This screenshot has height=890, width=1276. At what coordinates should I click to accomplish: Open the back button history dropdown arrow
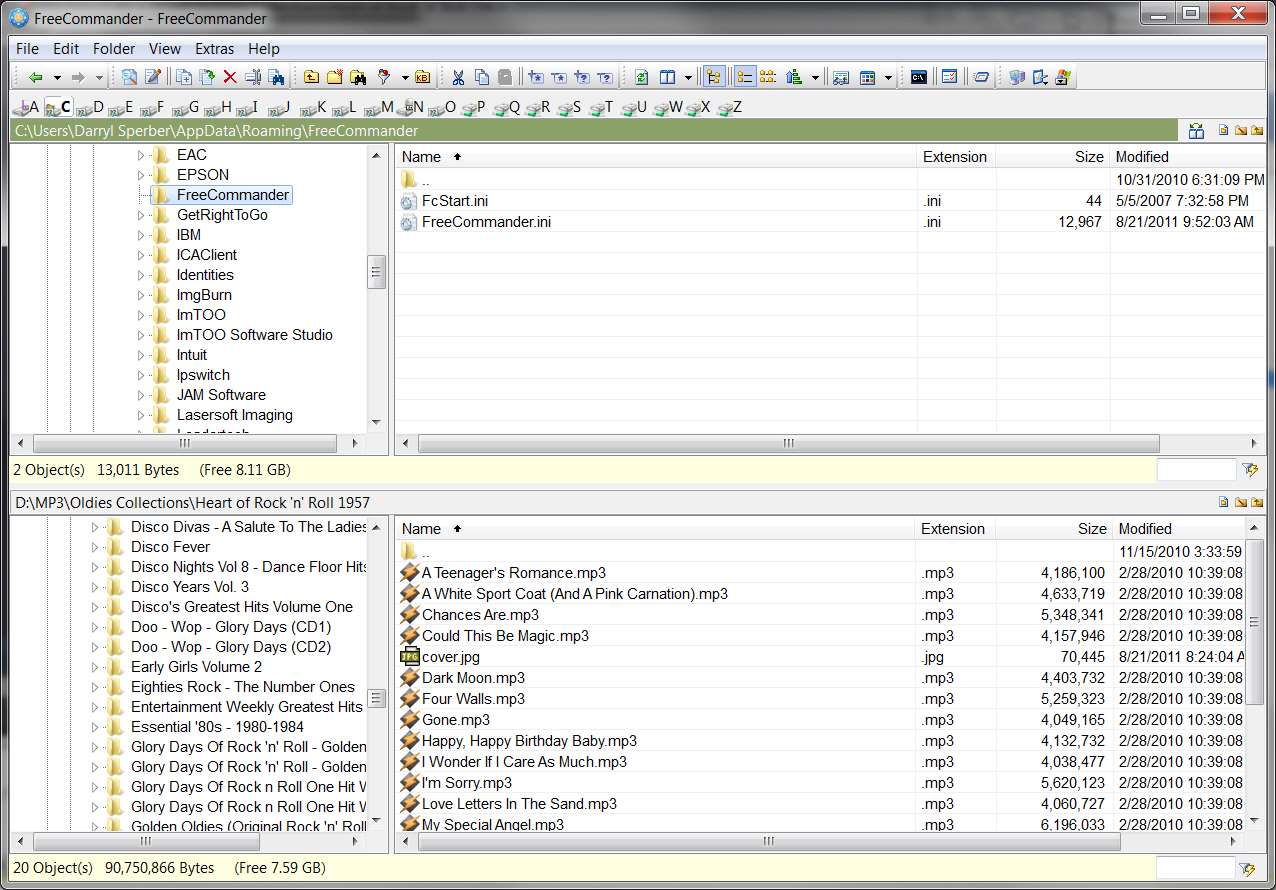57,77
